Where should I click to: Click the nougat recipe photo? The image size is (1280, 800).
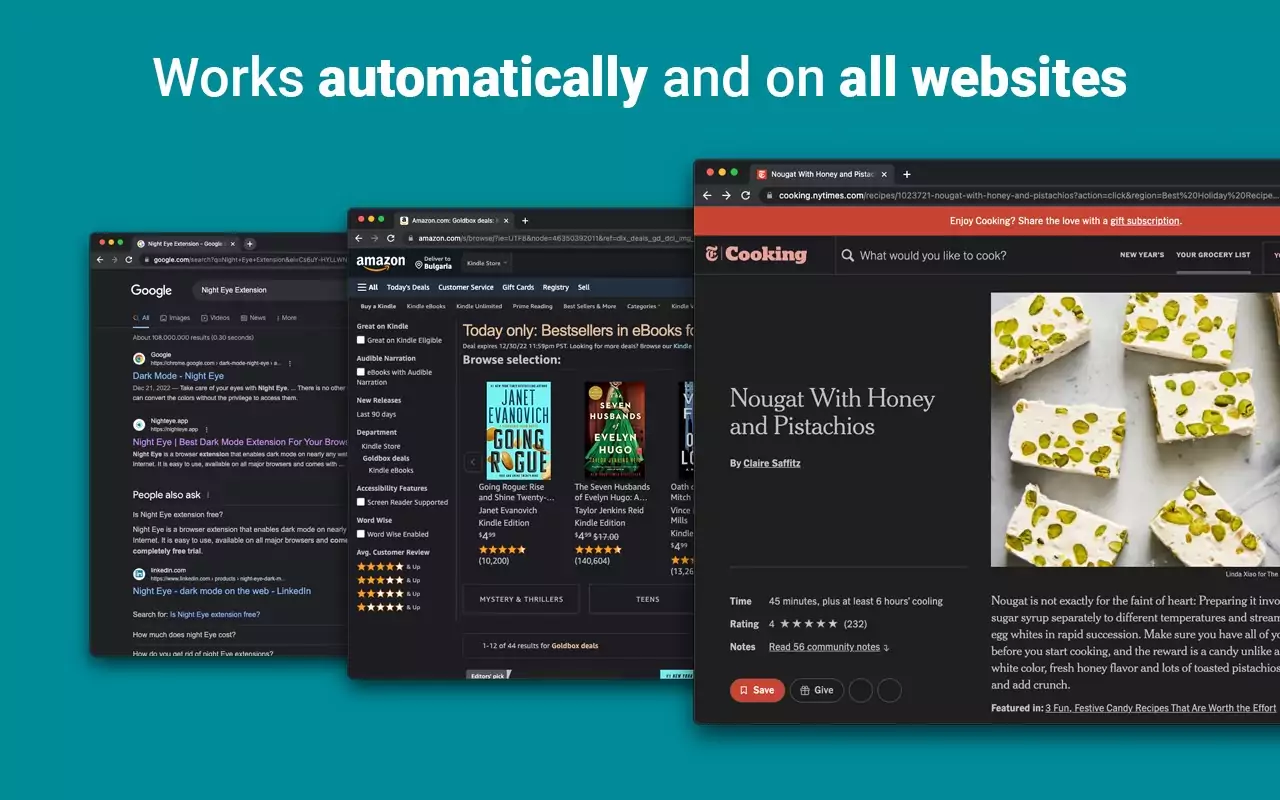point(1135,429)
